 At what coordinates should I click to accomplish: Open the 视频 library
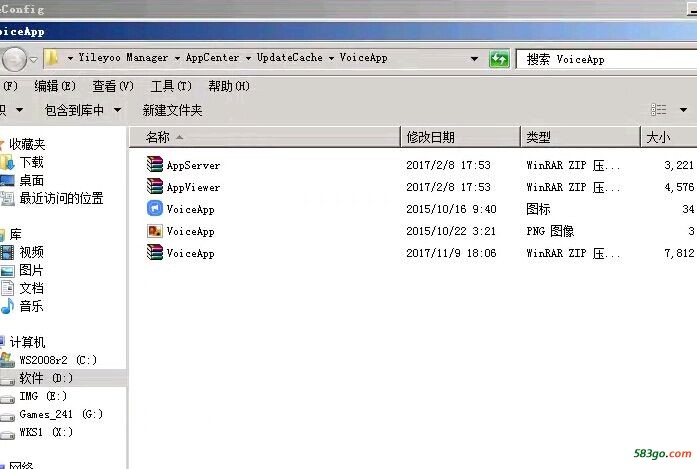(31, 252)
